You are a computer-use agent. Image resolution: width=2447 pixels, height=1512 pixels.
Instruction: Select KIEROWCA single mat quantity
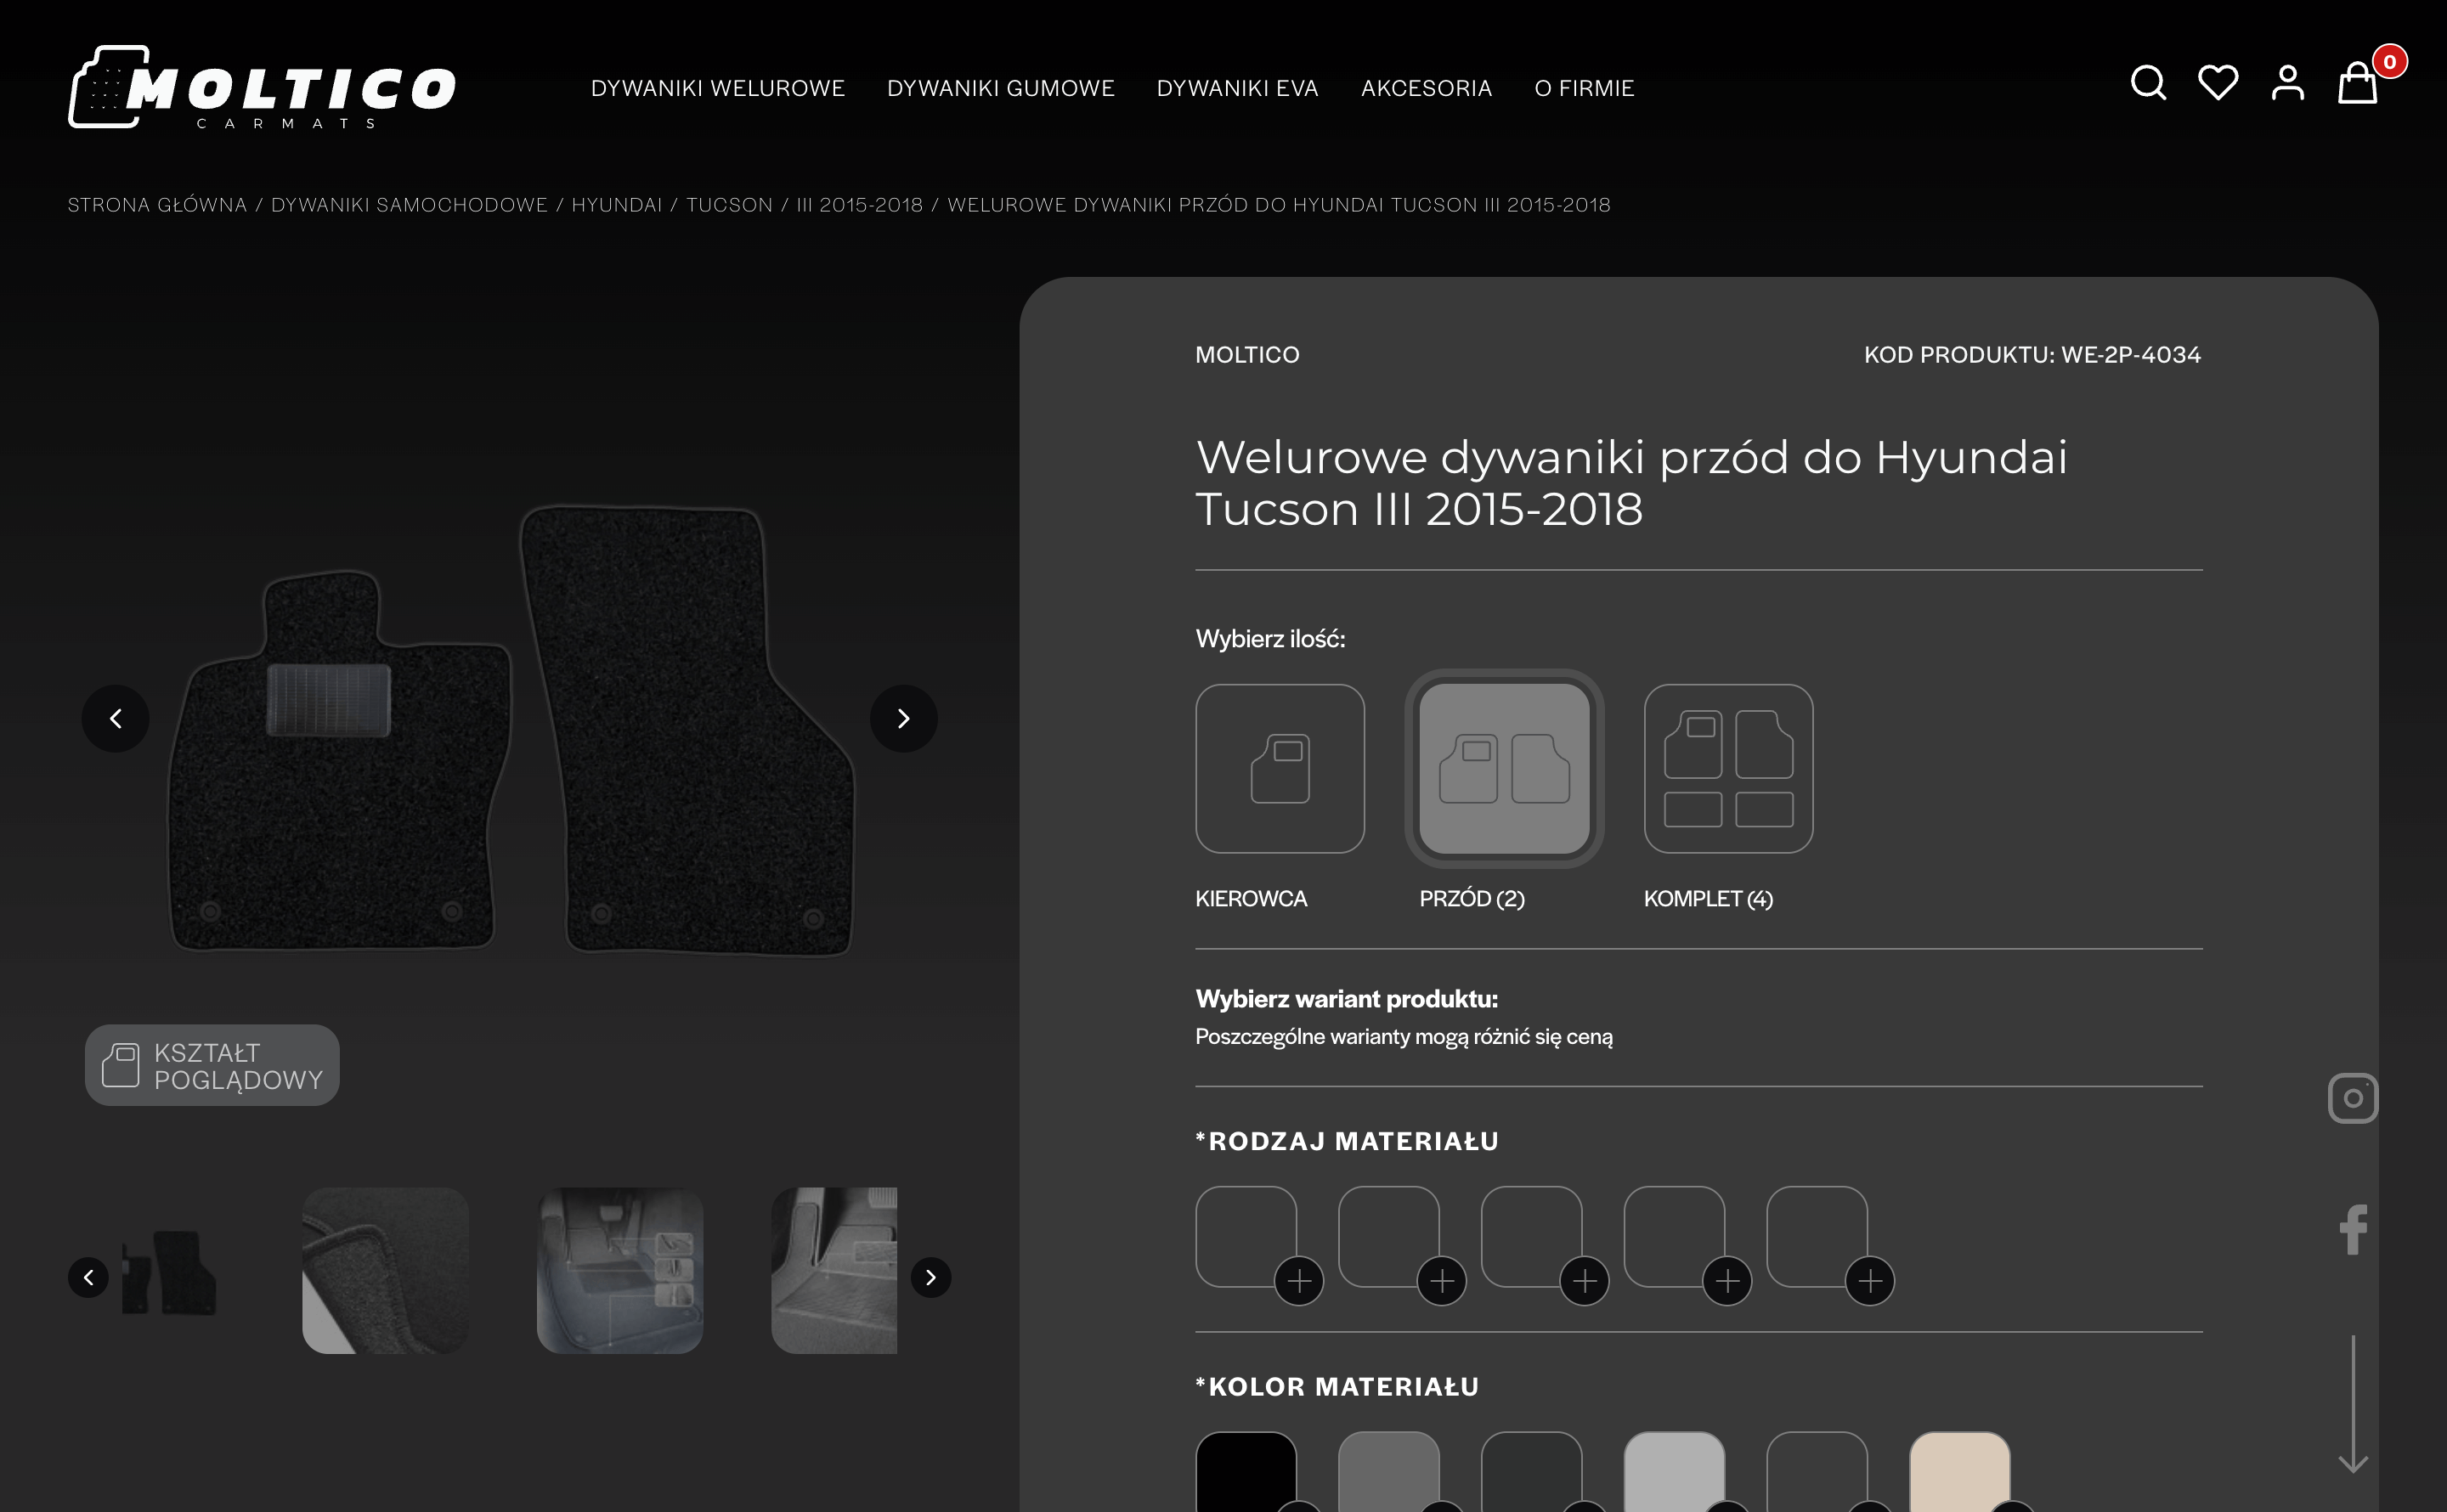[x=1280, y=768]
